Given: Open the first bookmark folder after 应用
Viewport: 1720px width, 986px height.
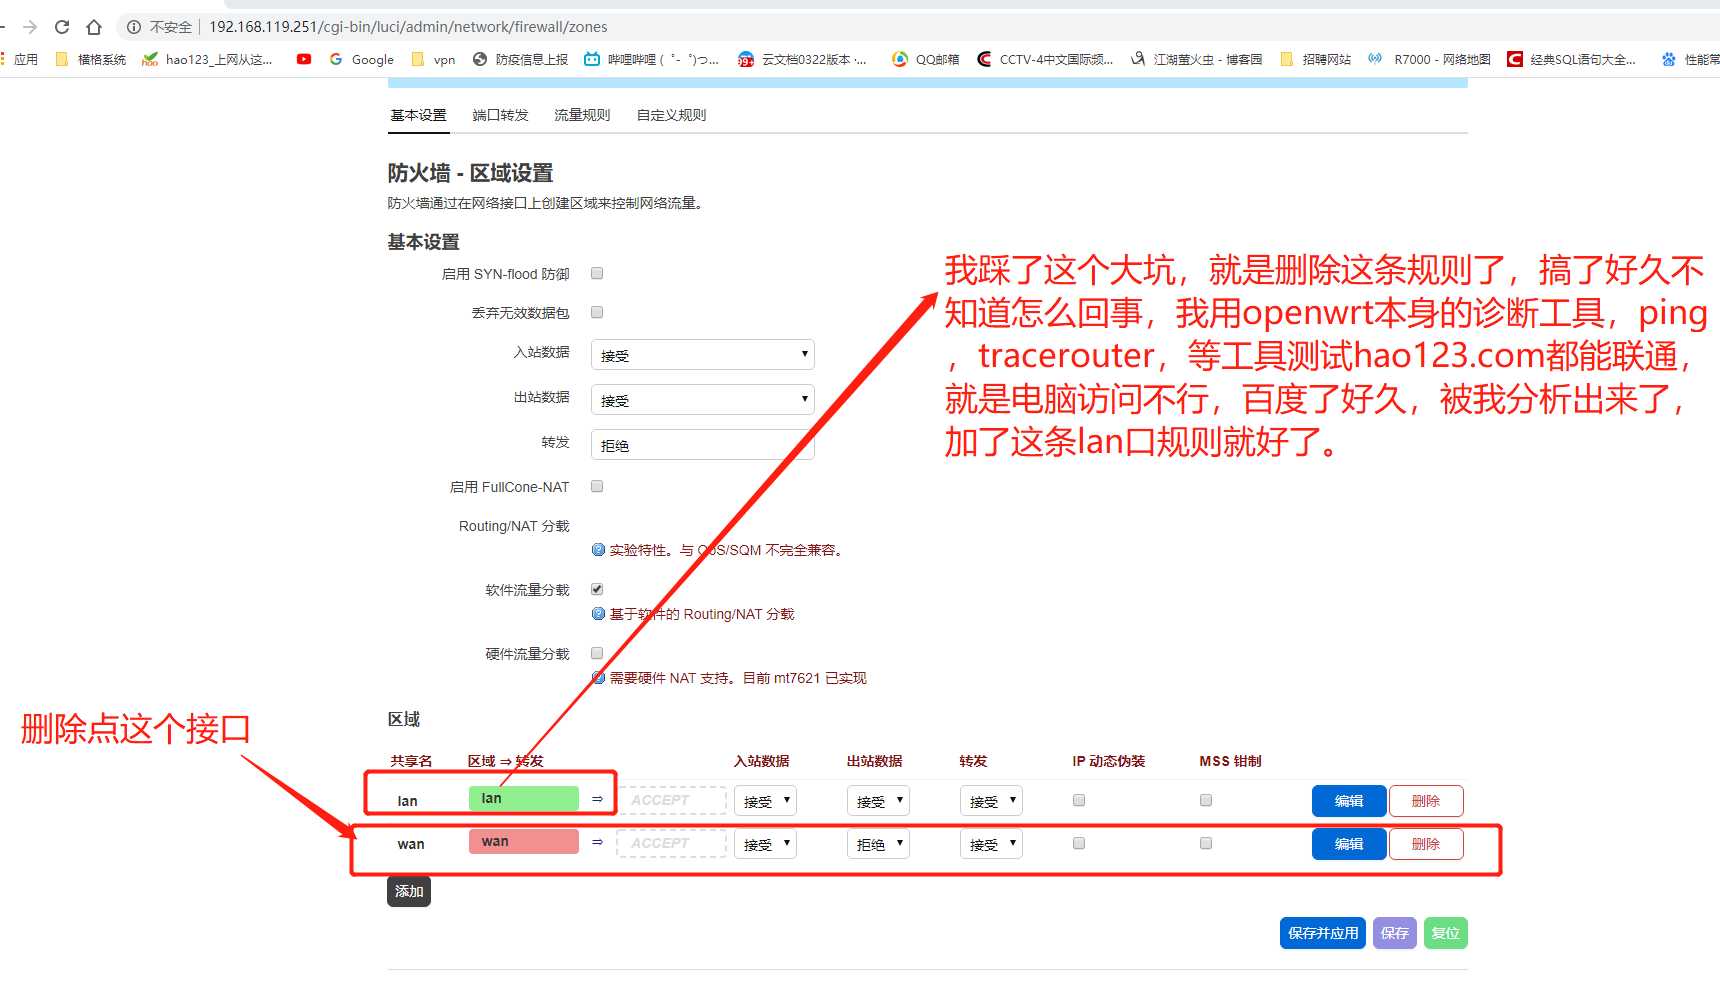Looking at the screenshot, I should pos(91,60).
